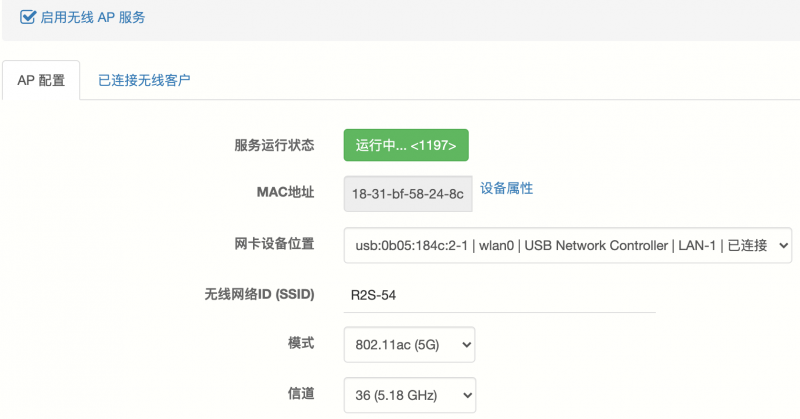Click the 启用无线 AP 服务 label text

92,17
